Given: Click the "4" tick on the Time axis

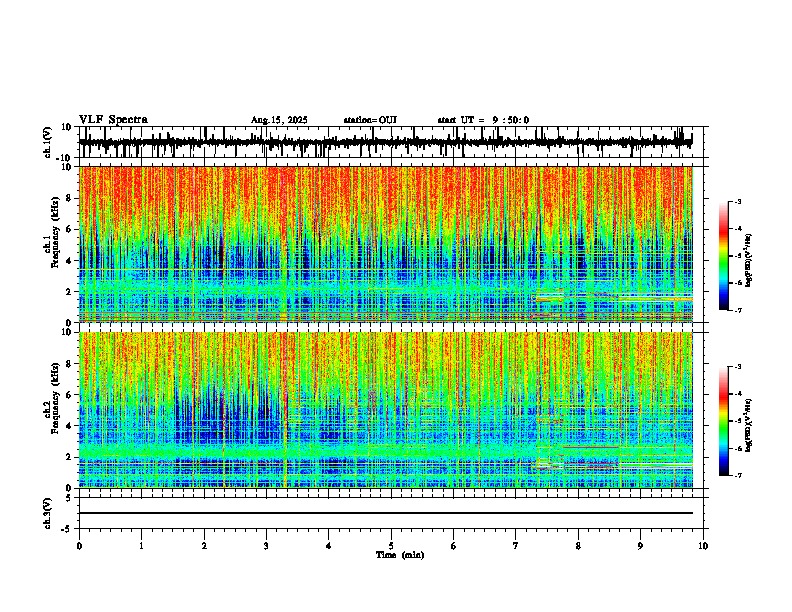Looking at the screenshot, I should [328, 546].
